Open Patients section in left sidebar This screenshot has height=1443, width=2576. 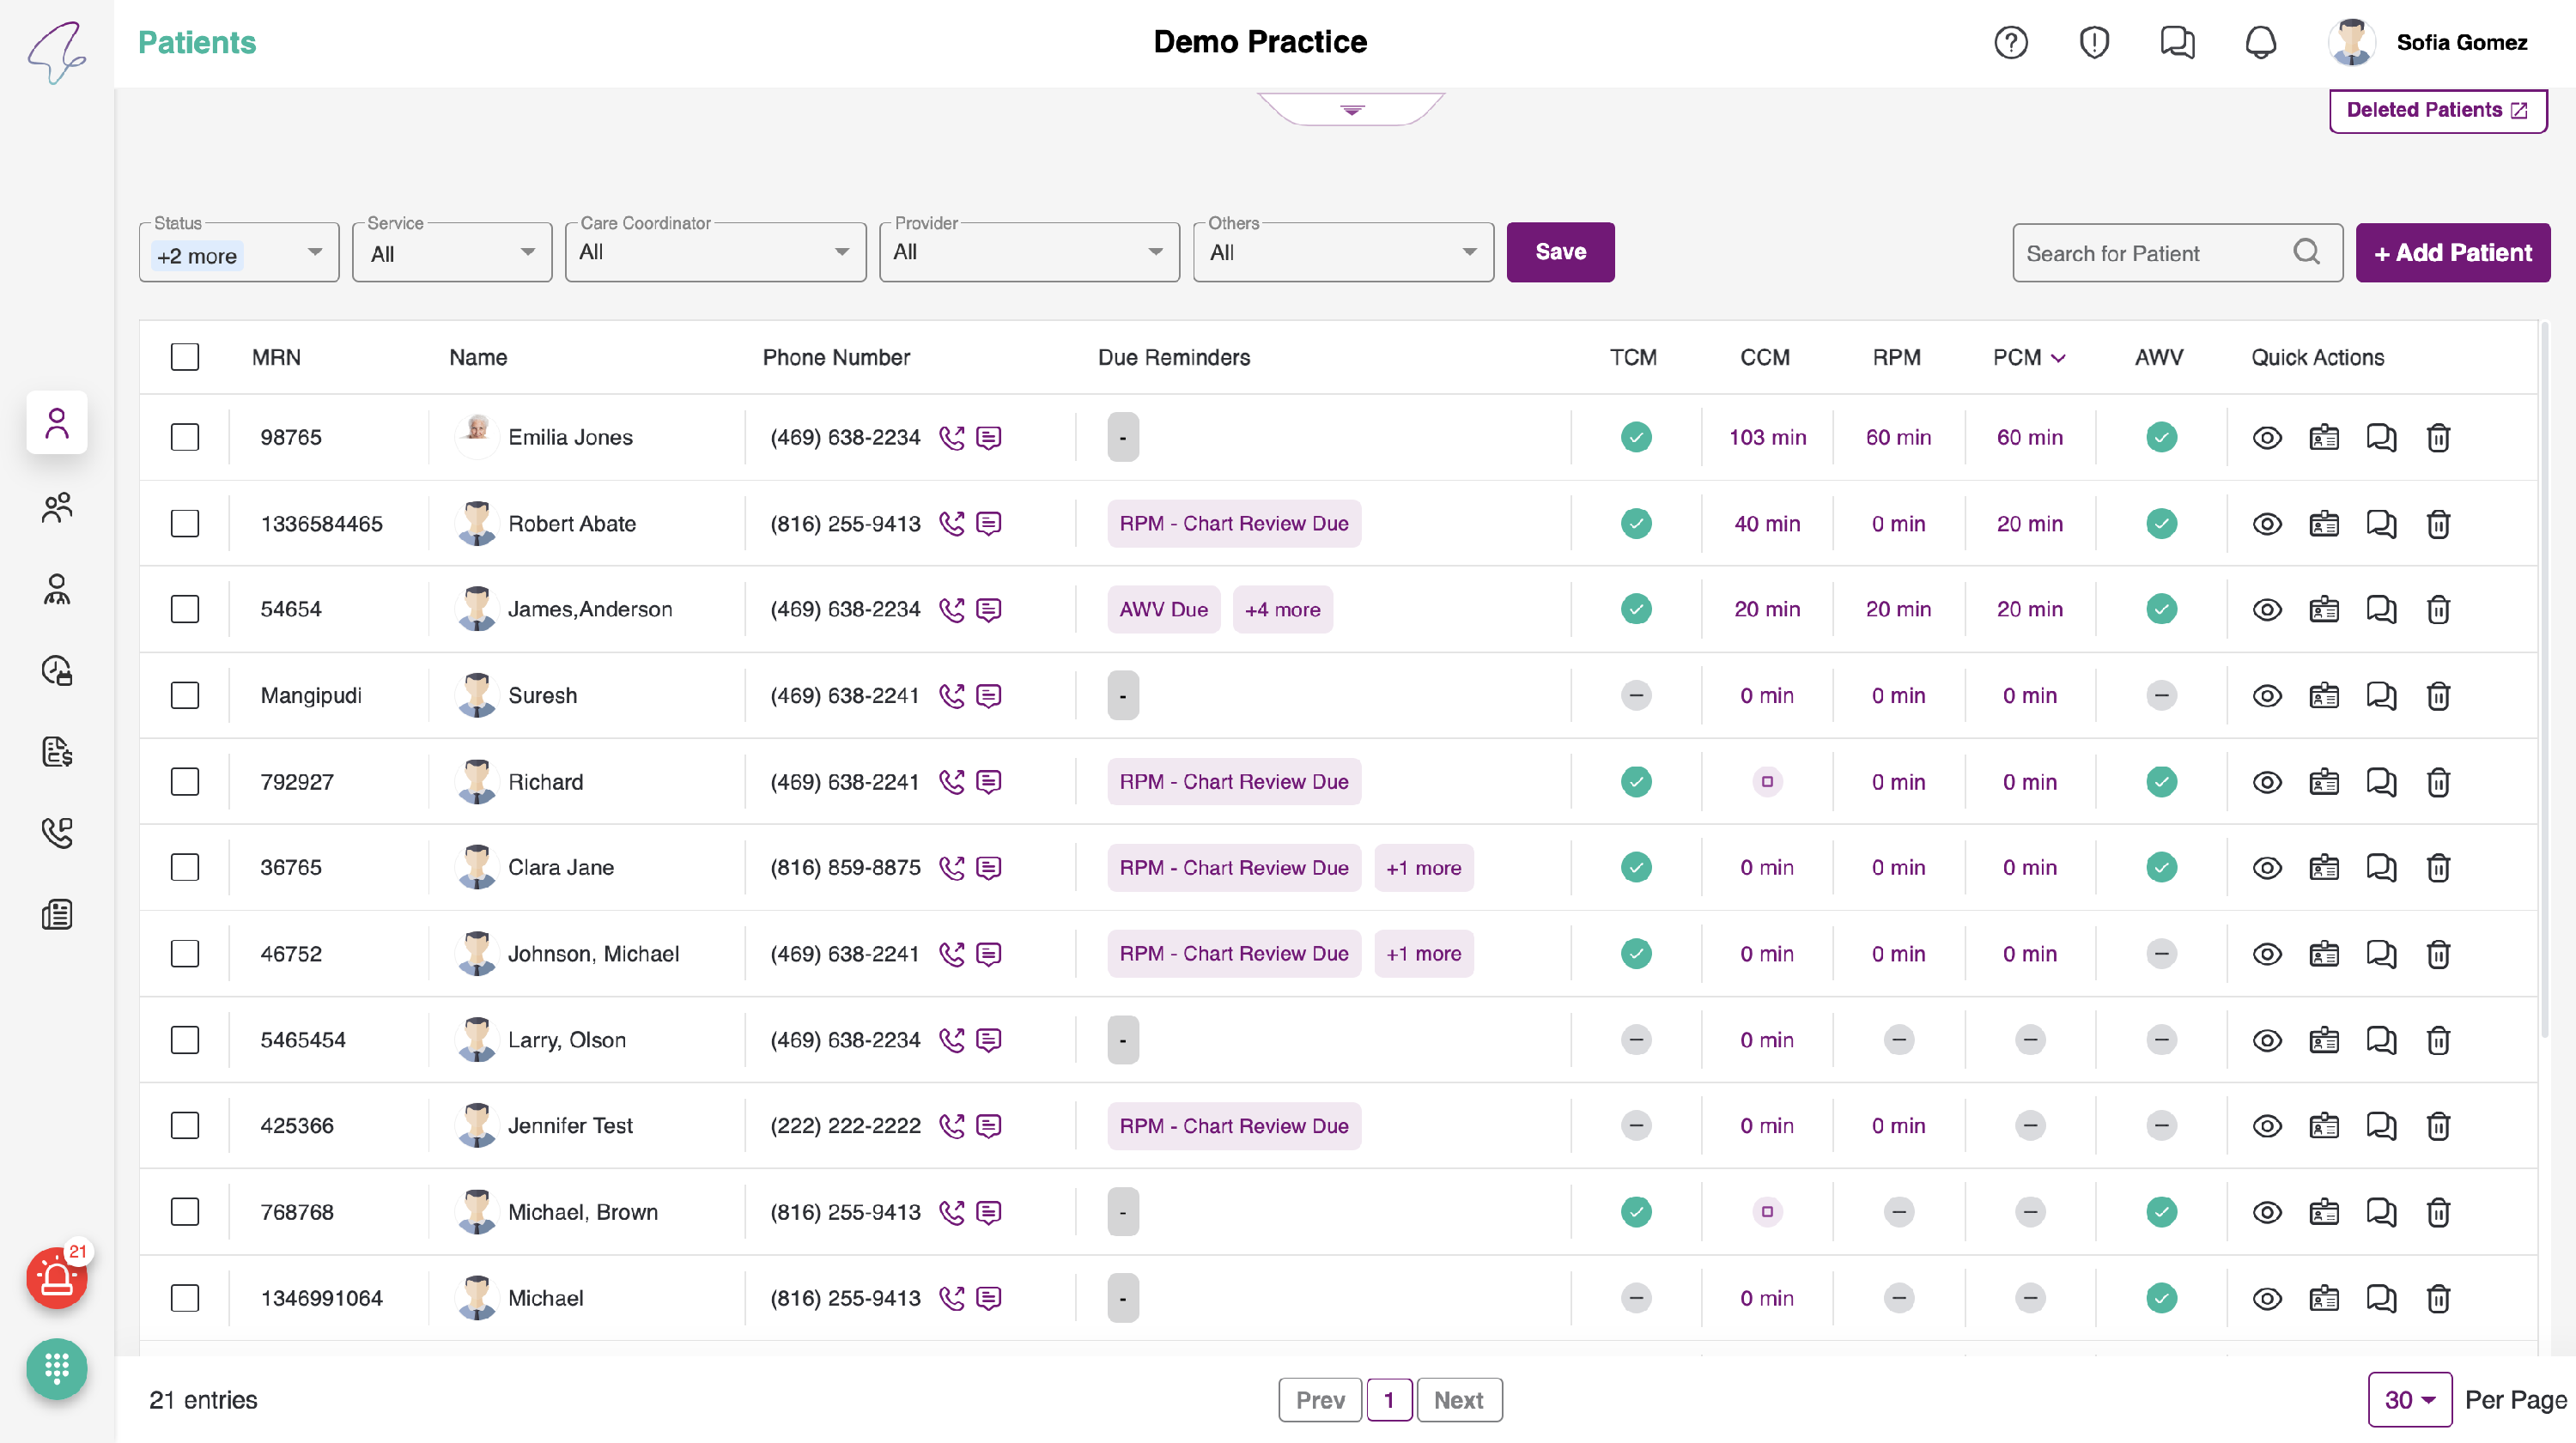pyautogui.click(x=57, y=423)
